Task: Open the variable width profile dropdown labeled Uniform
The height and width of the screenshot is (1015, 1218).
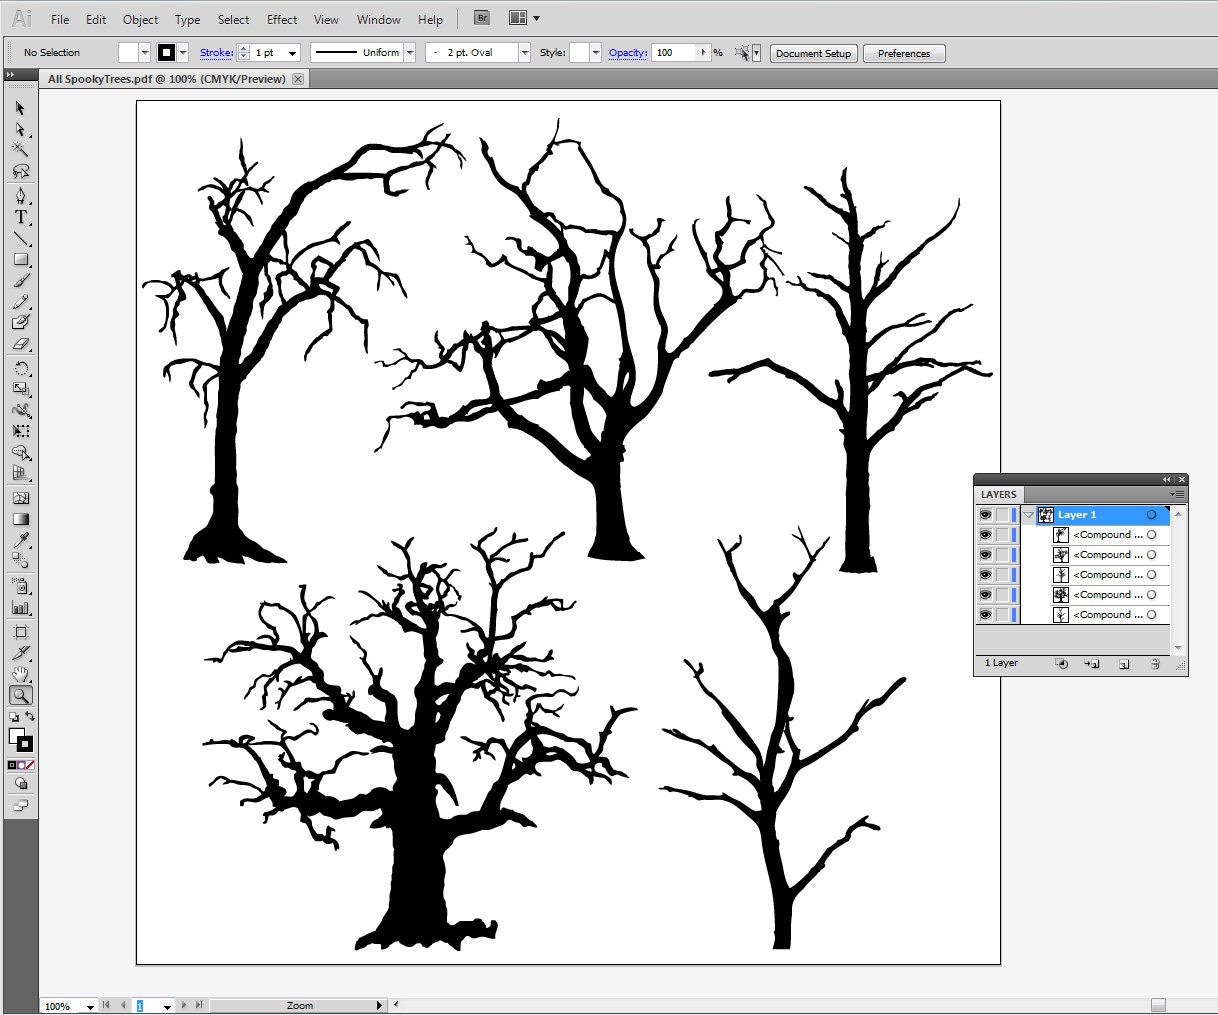Action: click(x=410, y=53)
